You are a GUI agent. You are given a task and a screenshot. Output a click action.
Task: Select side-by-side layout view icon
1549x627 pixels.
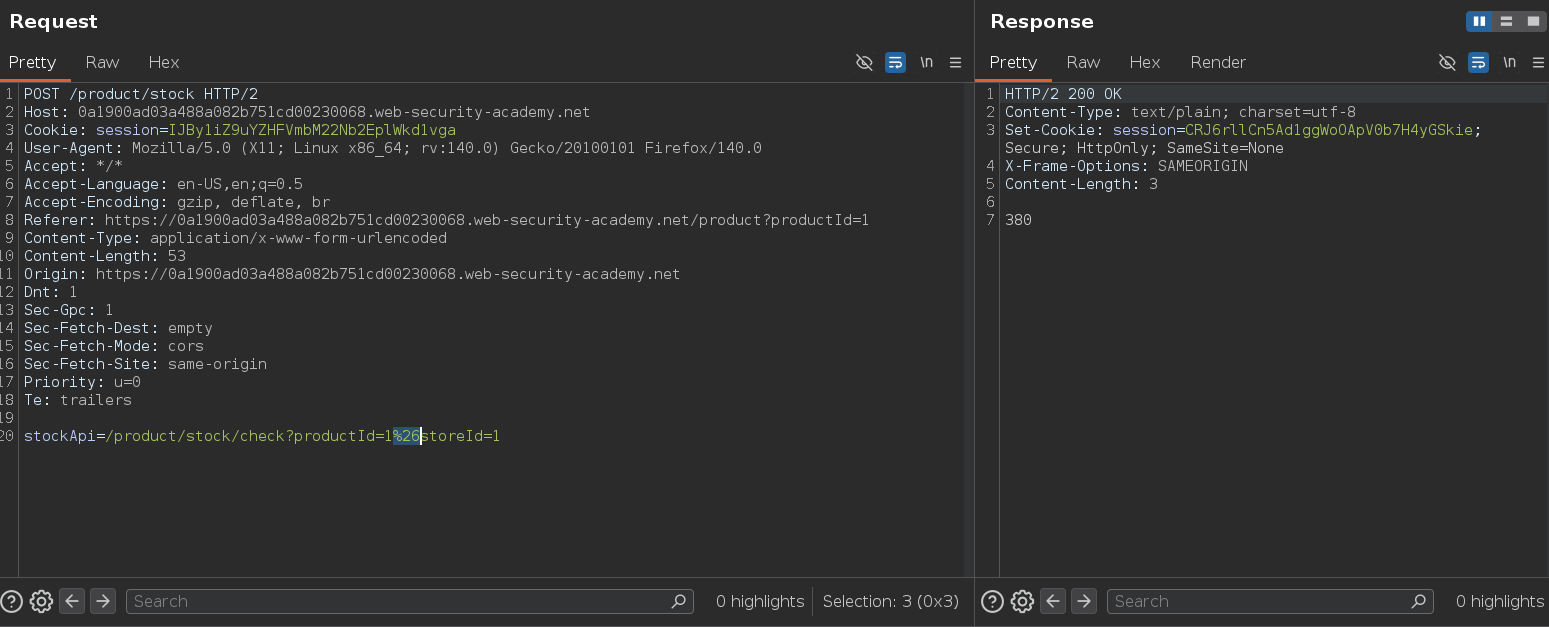pyautogui.click(x=1479, y=21)
